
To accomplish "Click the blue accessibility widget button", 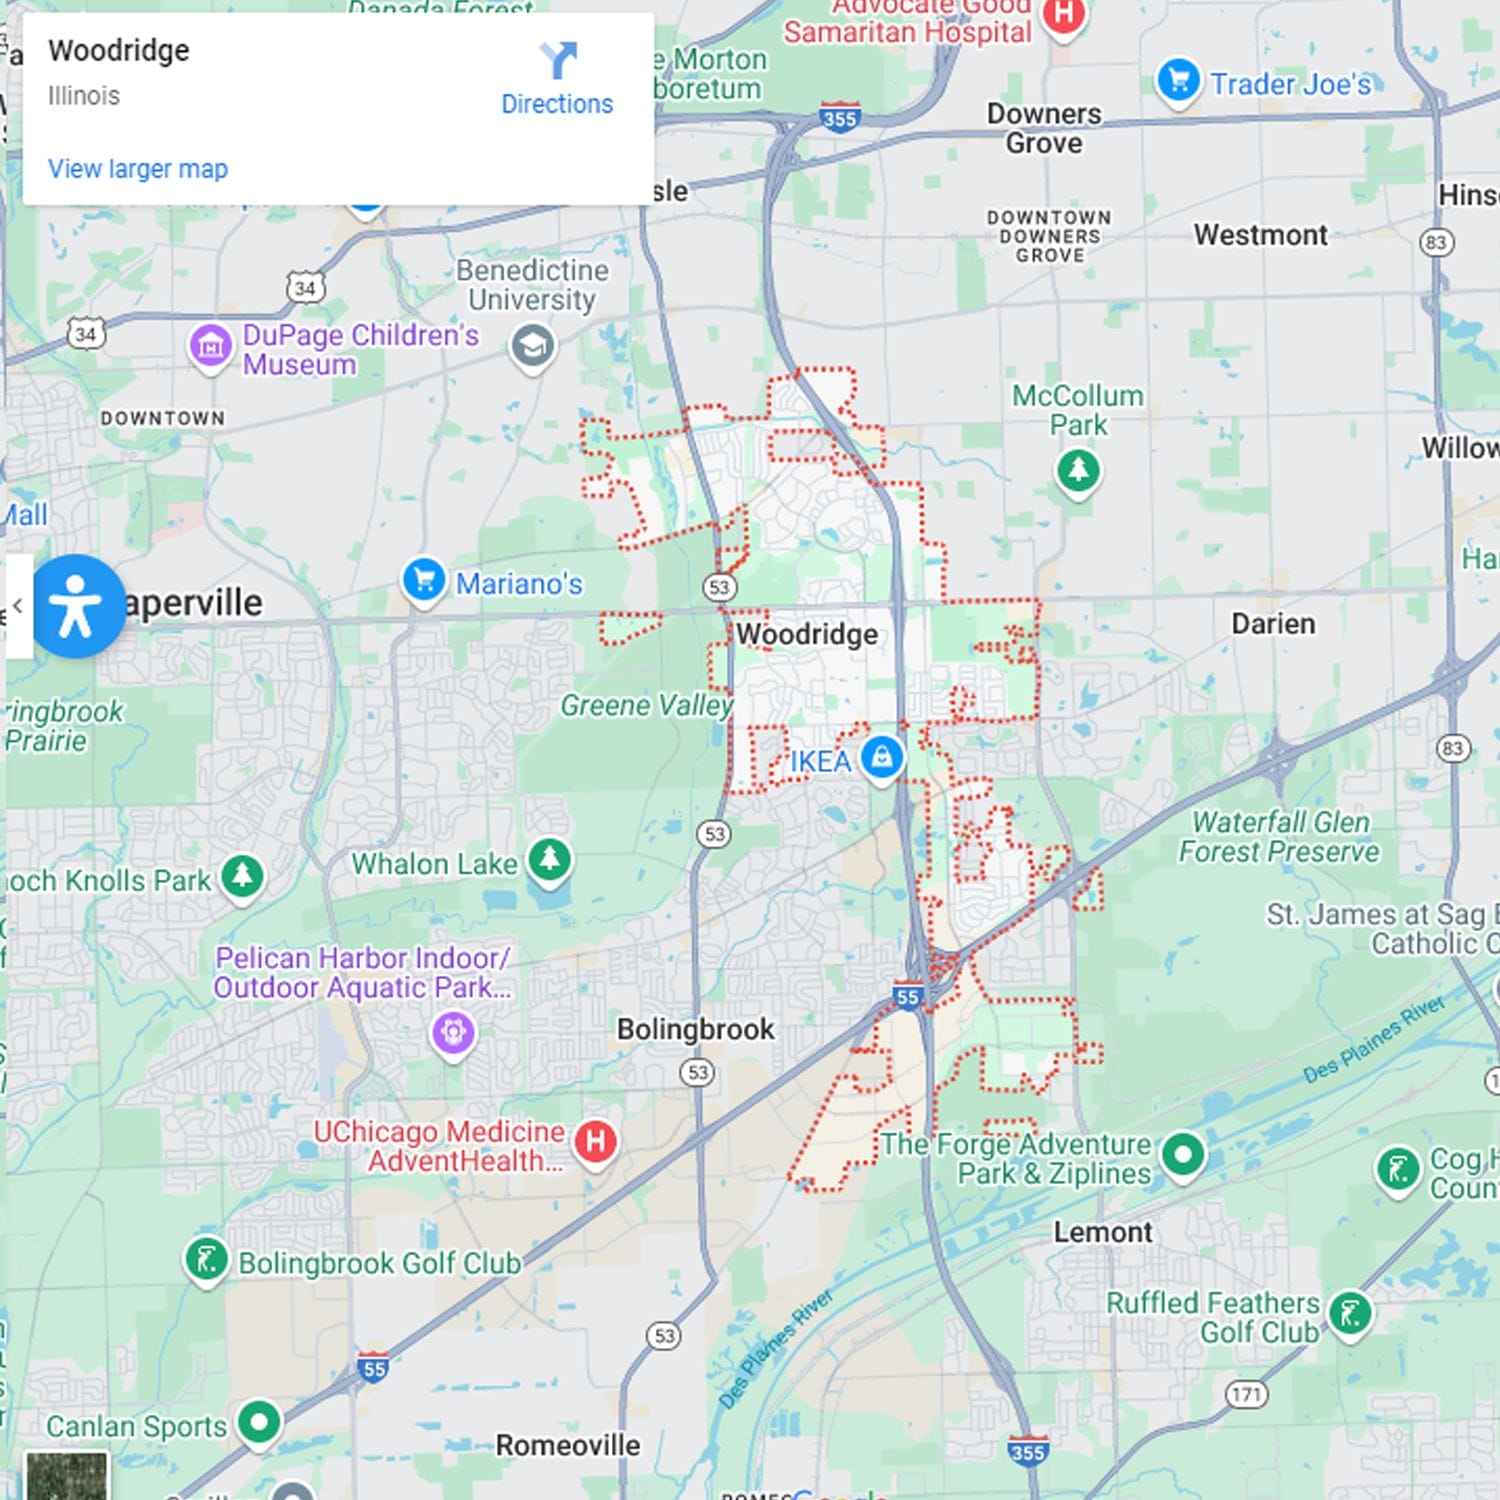I will pyautogui.click(x=75, y=606).
